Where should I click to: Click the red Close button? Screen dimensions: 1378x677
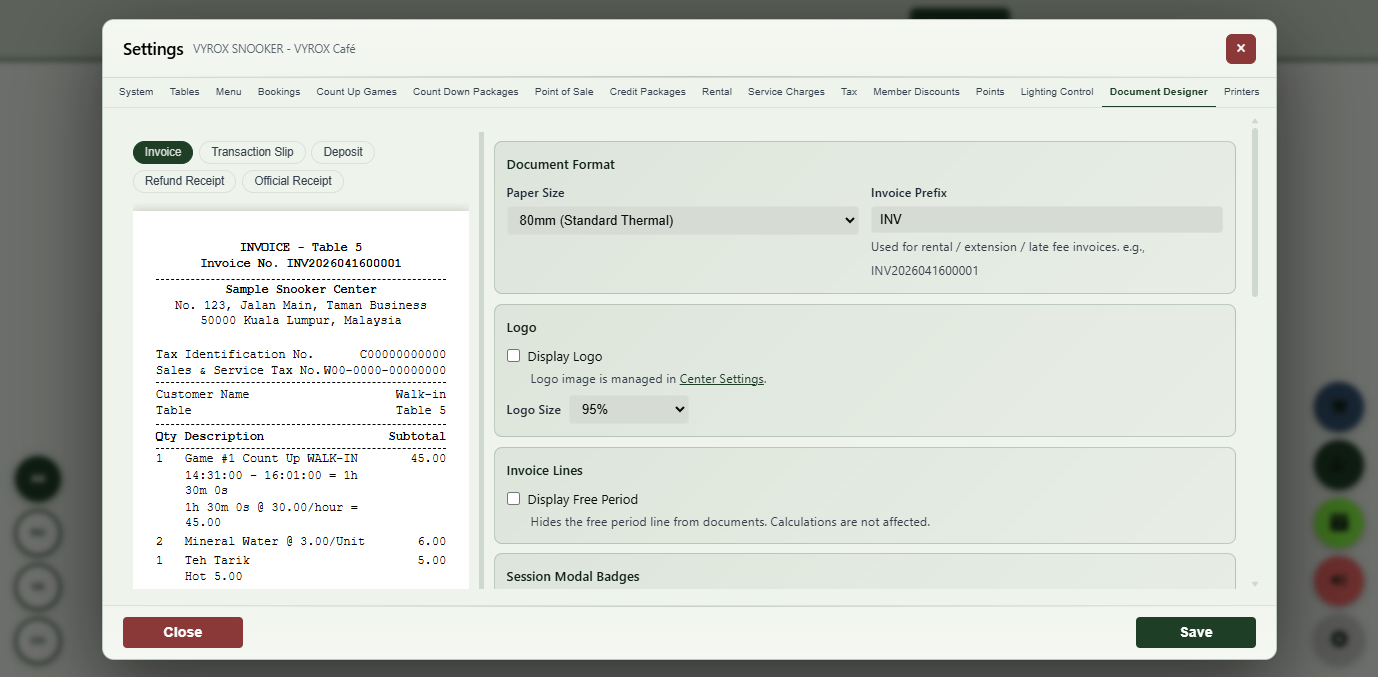(183, 632)
